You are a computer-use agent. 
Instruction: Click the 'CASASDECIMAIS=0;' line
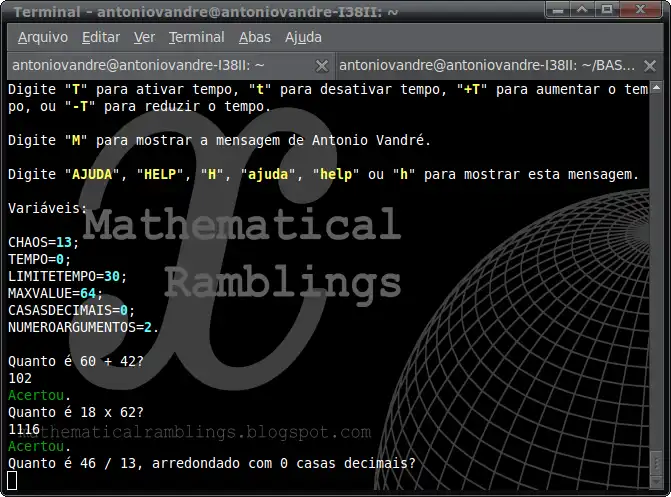(71, 310)
